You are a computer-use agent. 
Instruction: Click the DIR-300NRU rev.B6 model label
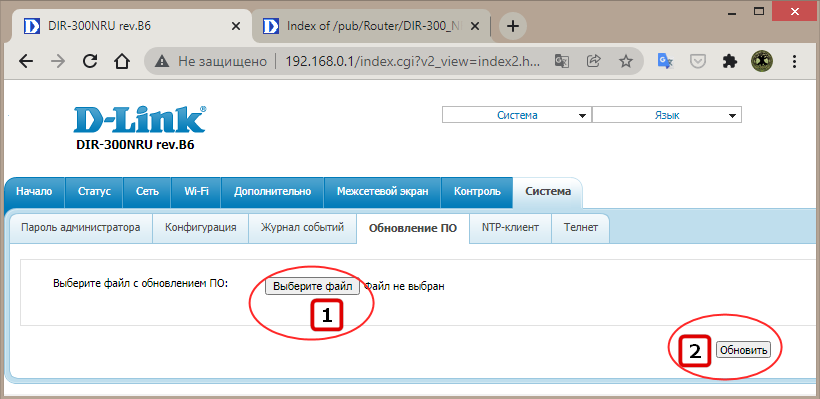click(x=135, y=145)
